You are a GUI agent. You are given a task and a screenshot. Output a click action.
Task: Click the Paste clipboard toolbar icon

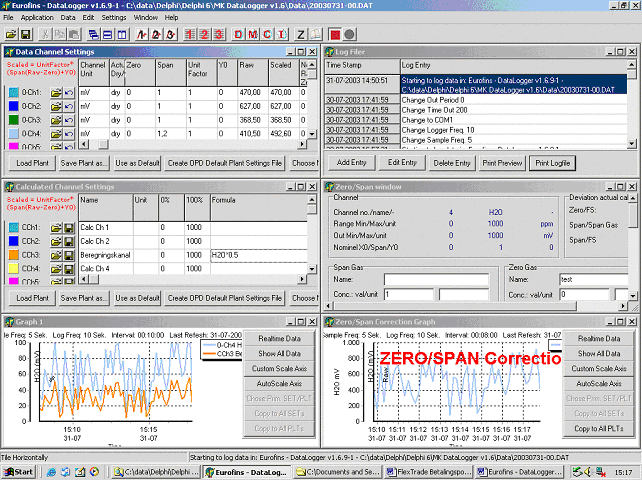coord(74,34)
